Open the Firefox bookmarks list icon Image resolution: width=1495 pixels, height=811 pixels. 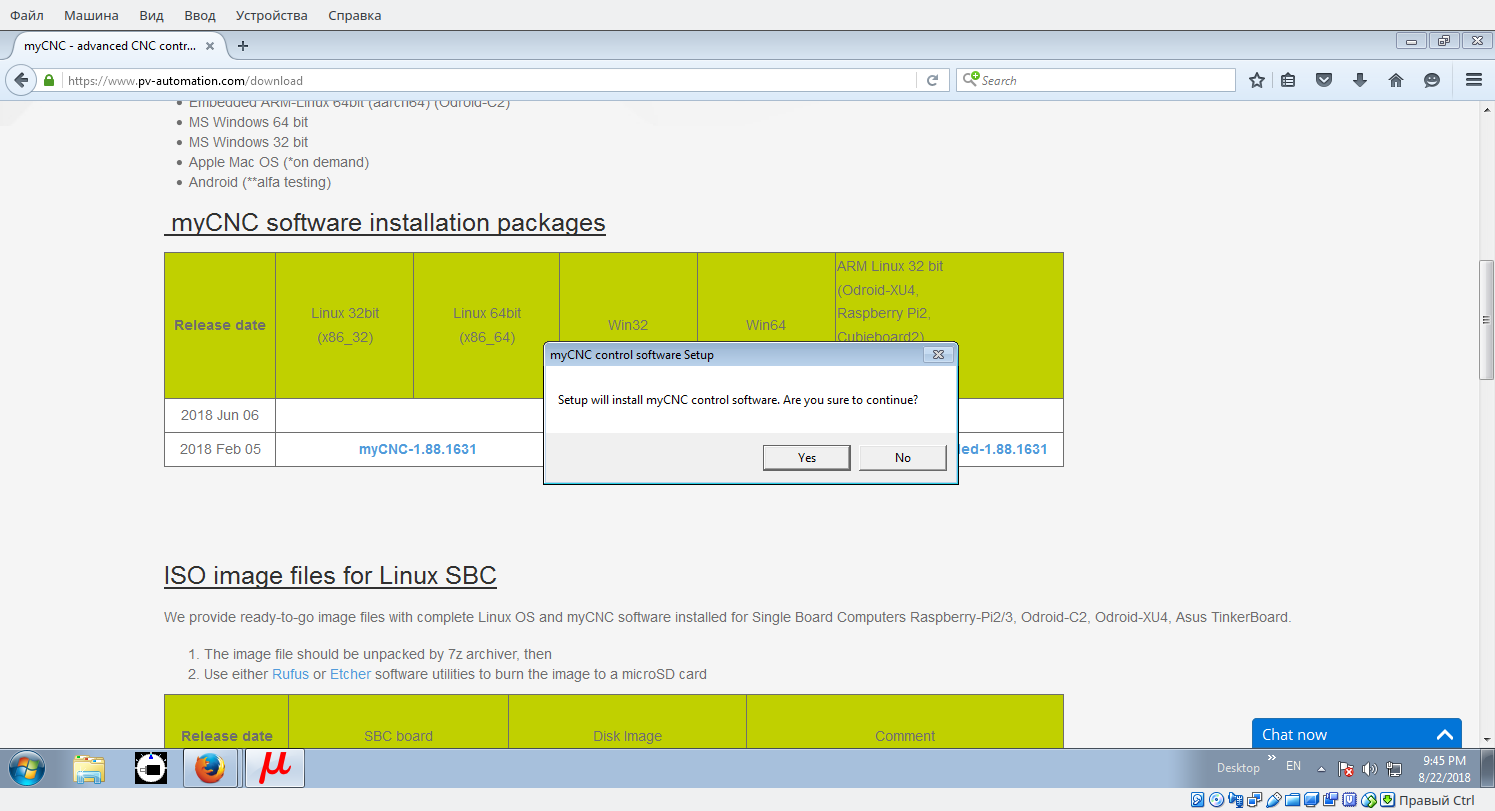pos(1288,80)
